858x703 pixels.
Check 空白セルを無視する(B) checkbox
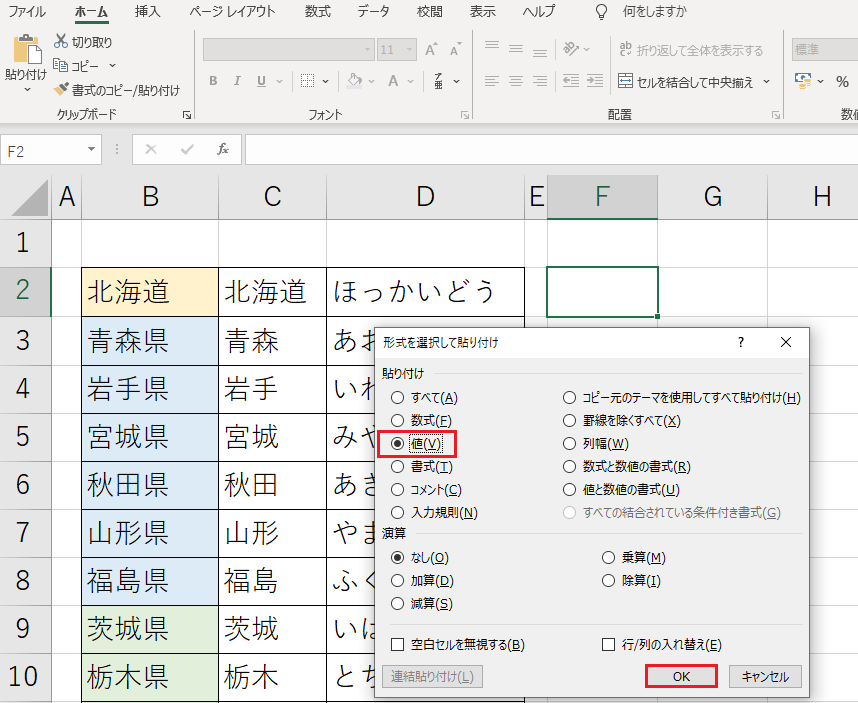[x=397, y=644]
